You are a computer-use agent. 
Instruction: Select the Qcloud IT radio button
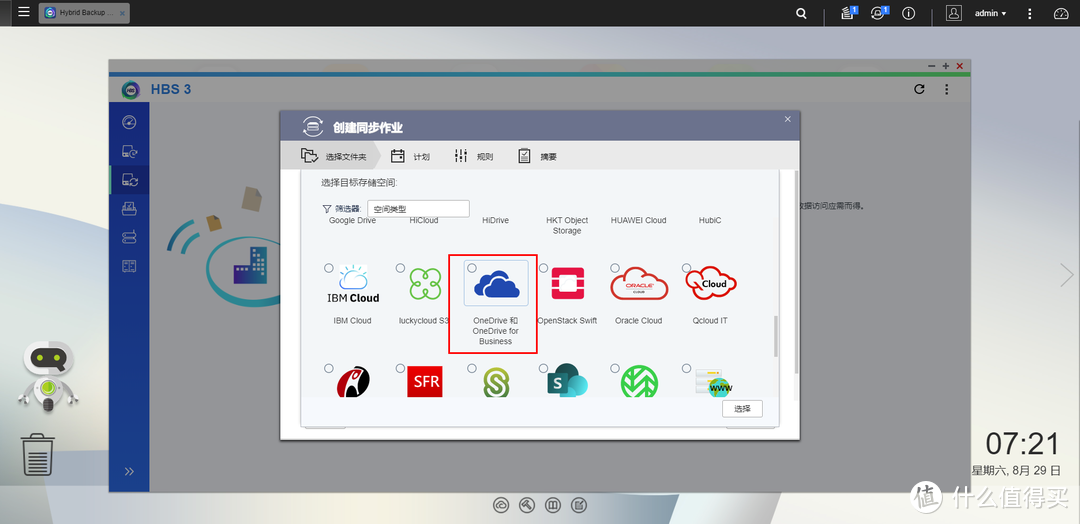tap(687, 268)
